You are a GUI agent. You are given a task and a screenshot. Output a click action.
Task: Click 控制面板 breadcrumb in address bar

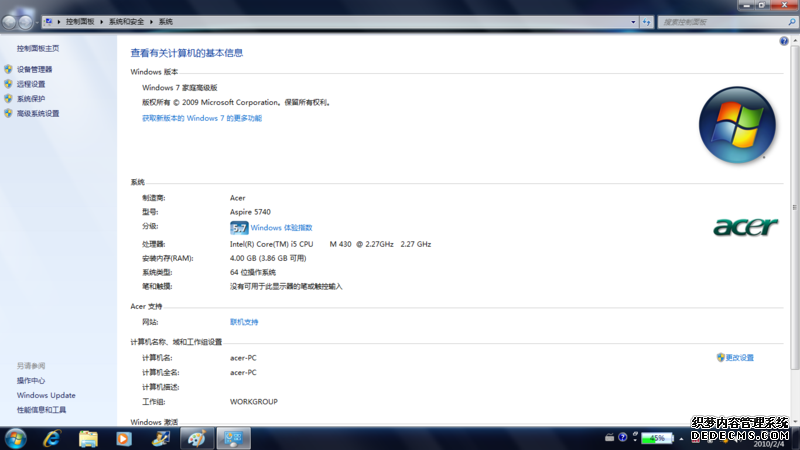point(80,22)
